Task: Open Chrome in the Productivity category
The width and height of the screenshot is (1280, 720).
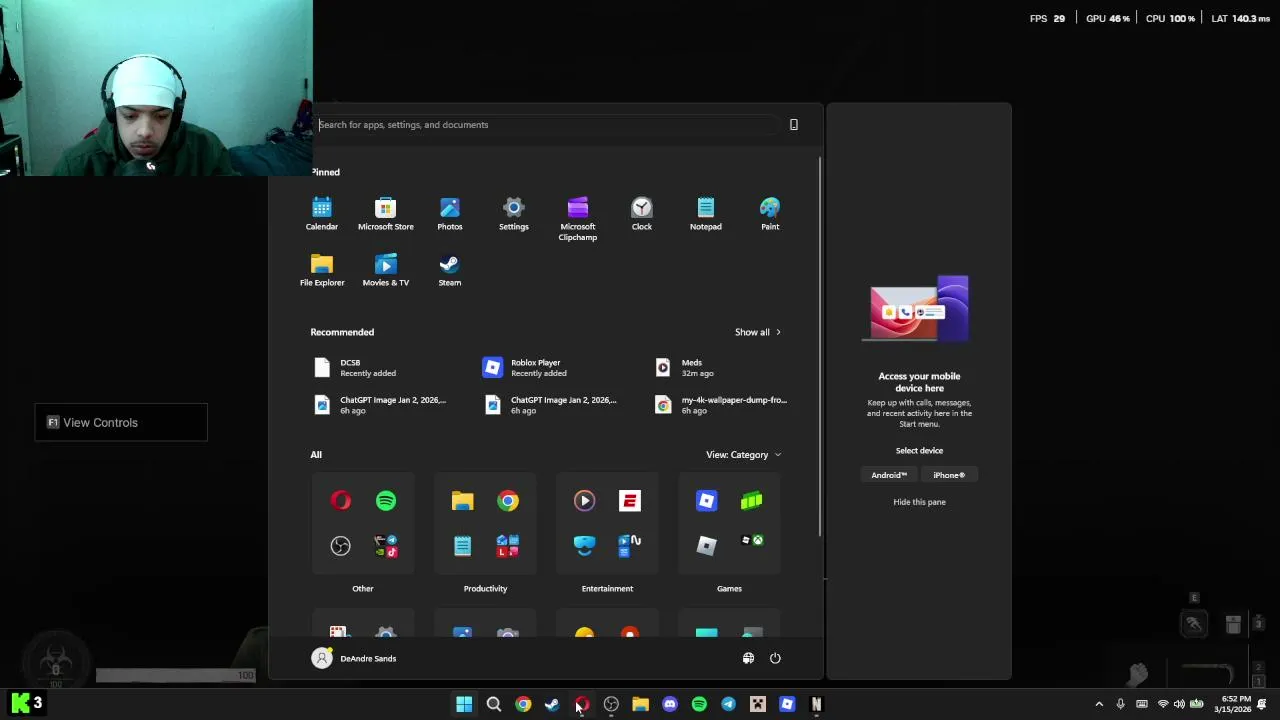Action: (x=508, y=500)
